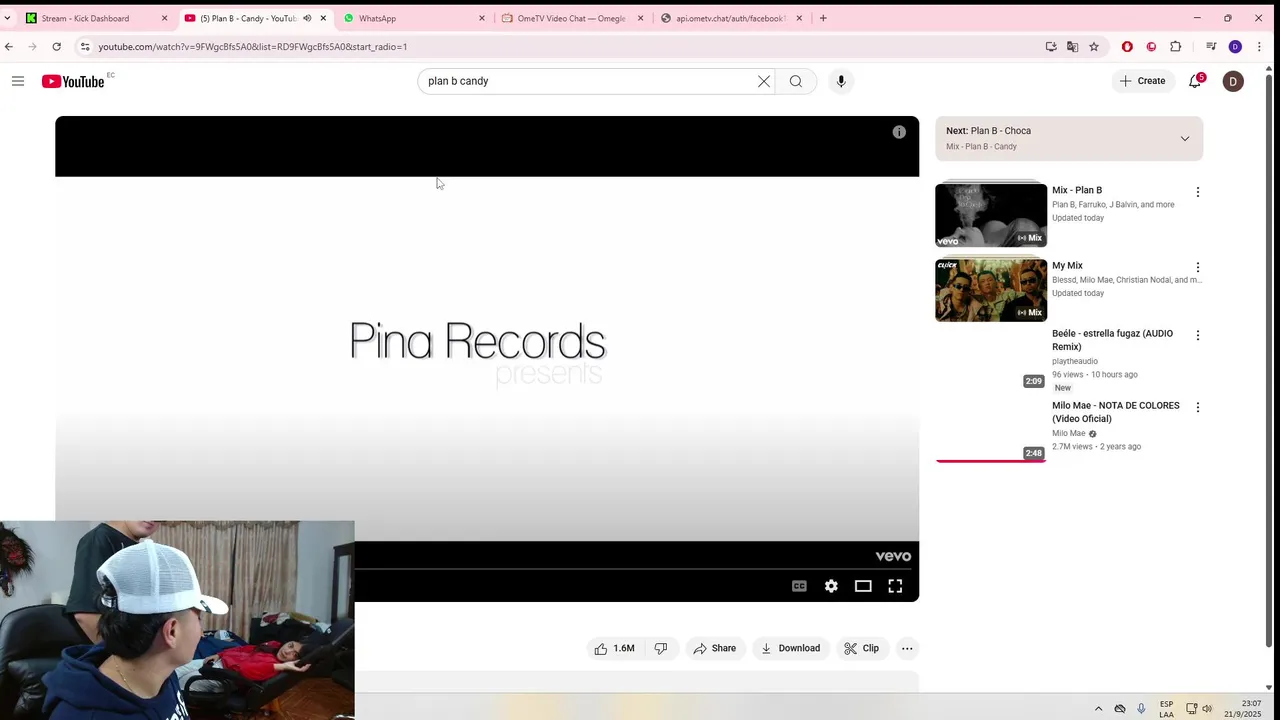Click the magnifier search button
Viewport: 1280px width, 720px height.
(x=796, y=81)
